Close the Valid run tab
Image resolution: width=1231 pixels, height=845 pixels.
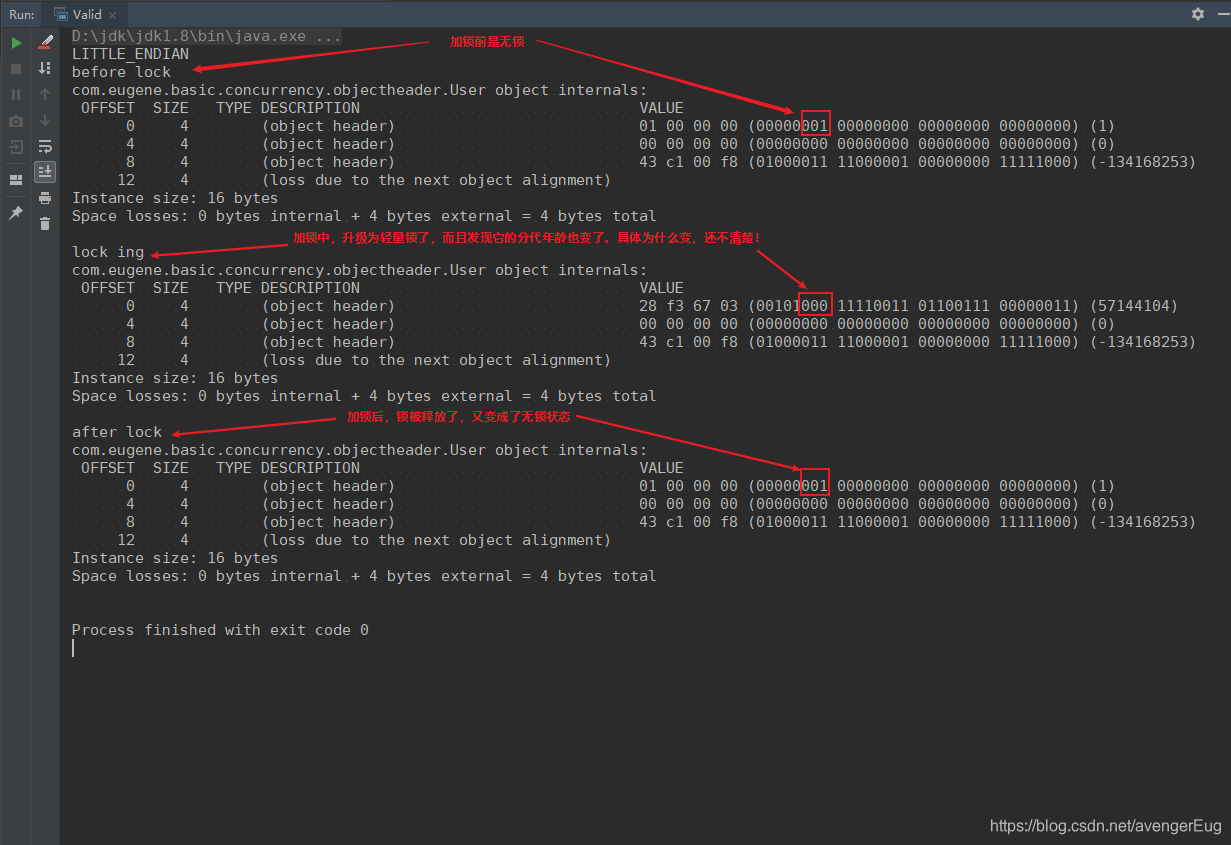pos(112,15)
